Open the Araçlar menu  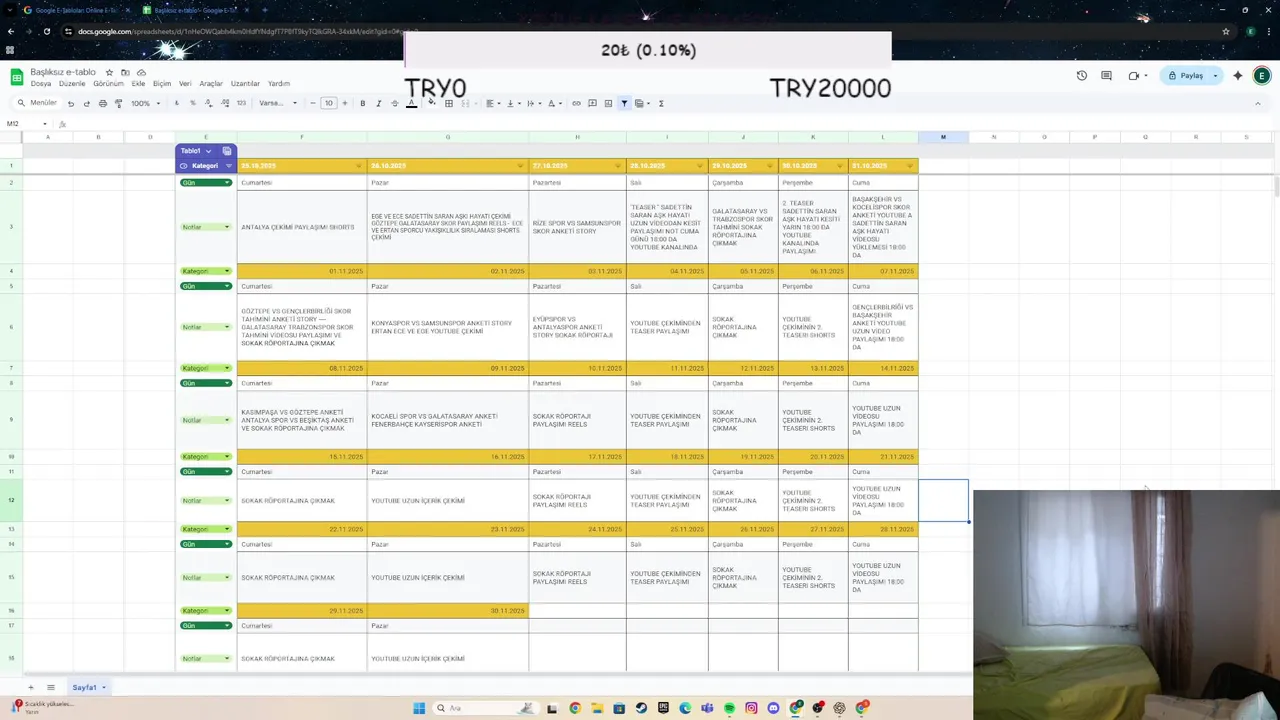pos(211,84)
